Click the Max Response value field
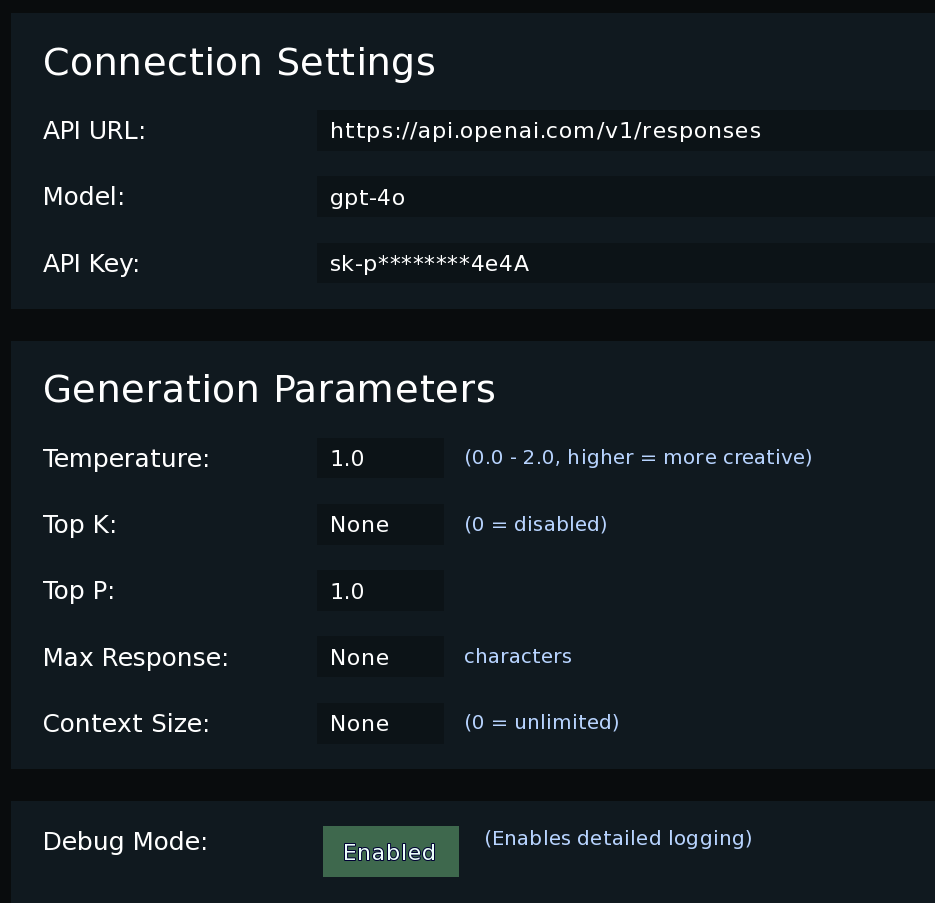935x903 pixels. (380, 657)
